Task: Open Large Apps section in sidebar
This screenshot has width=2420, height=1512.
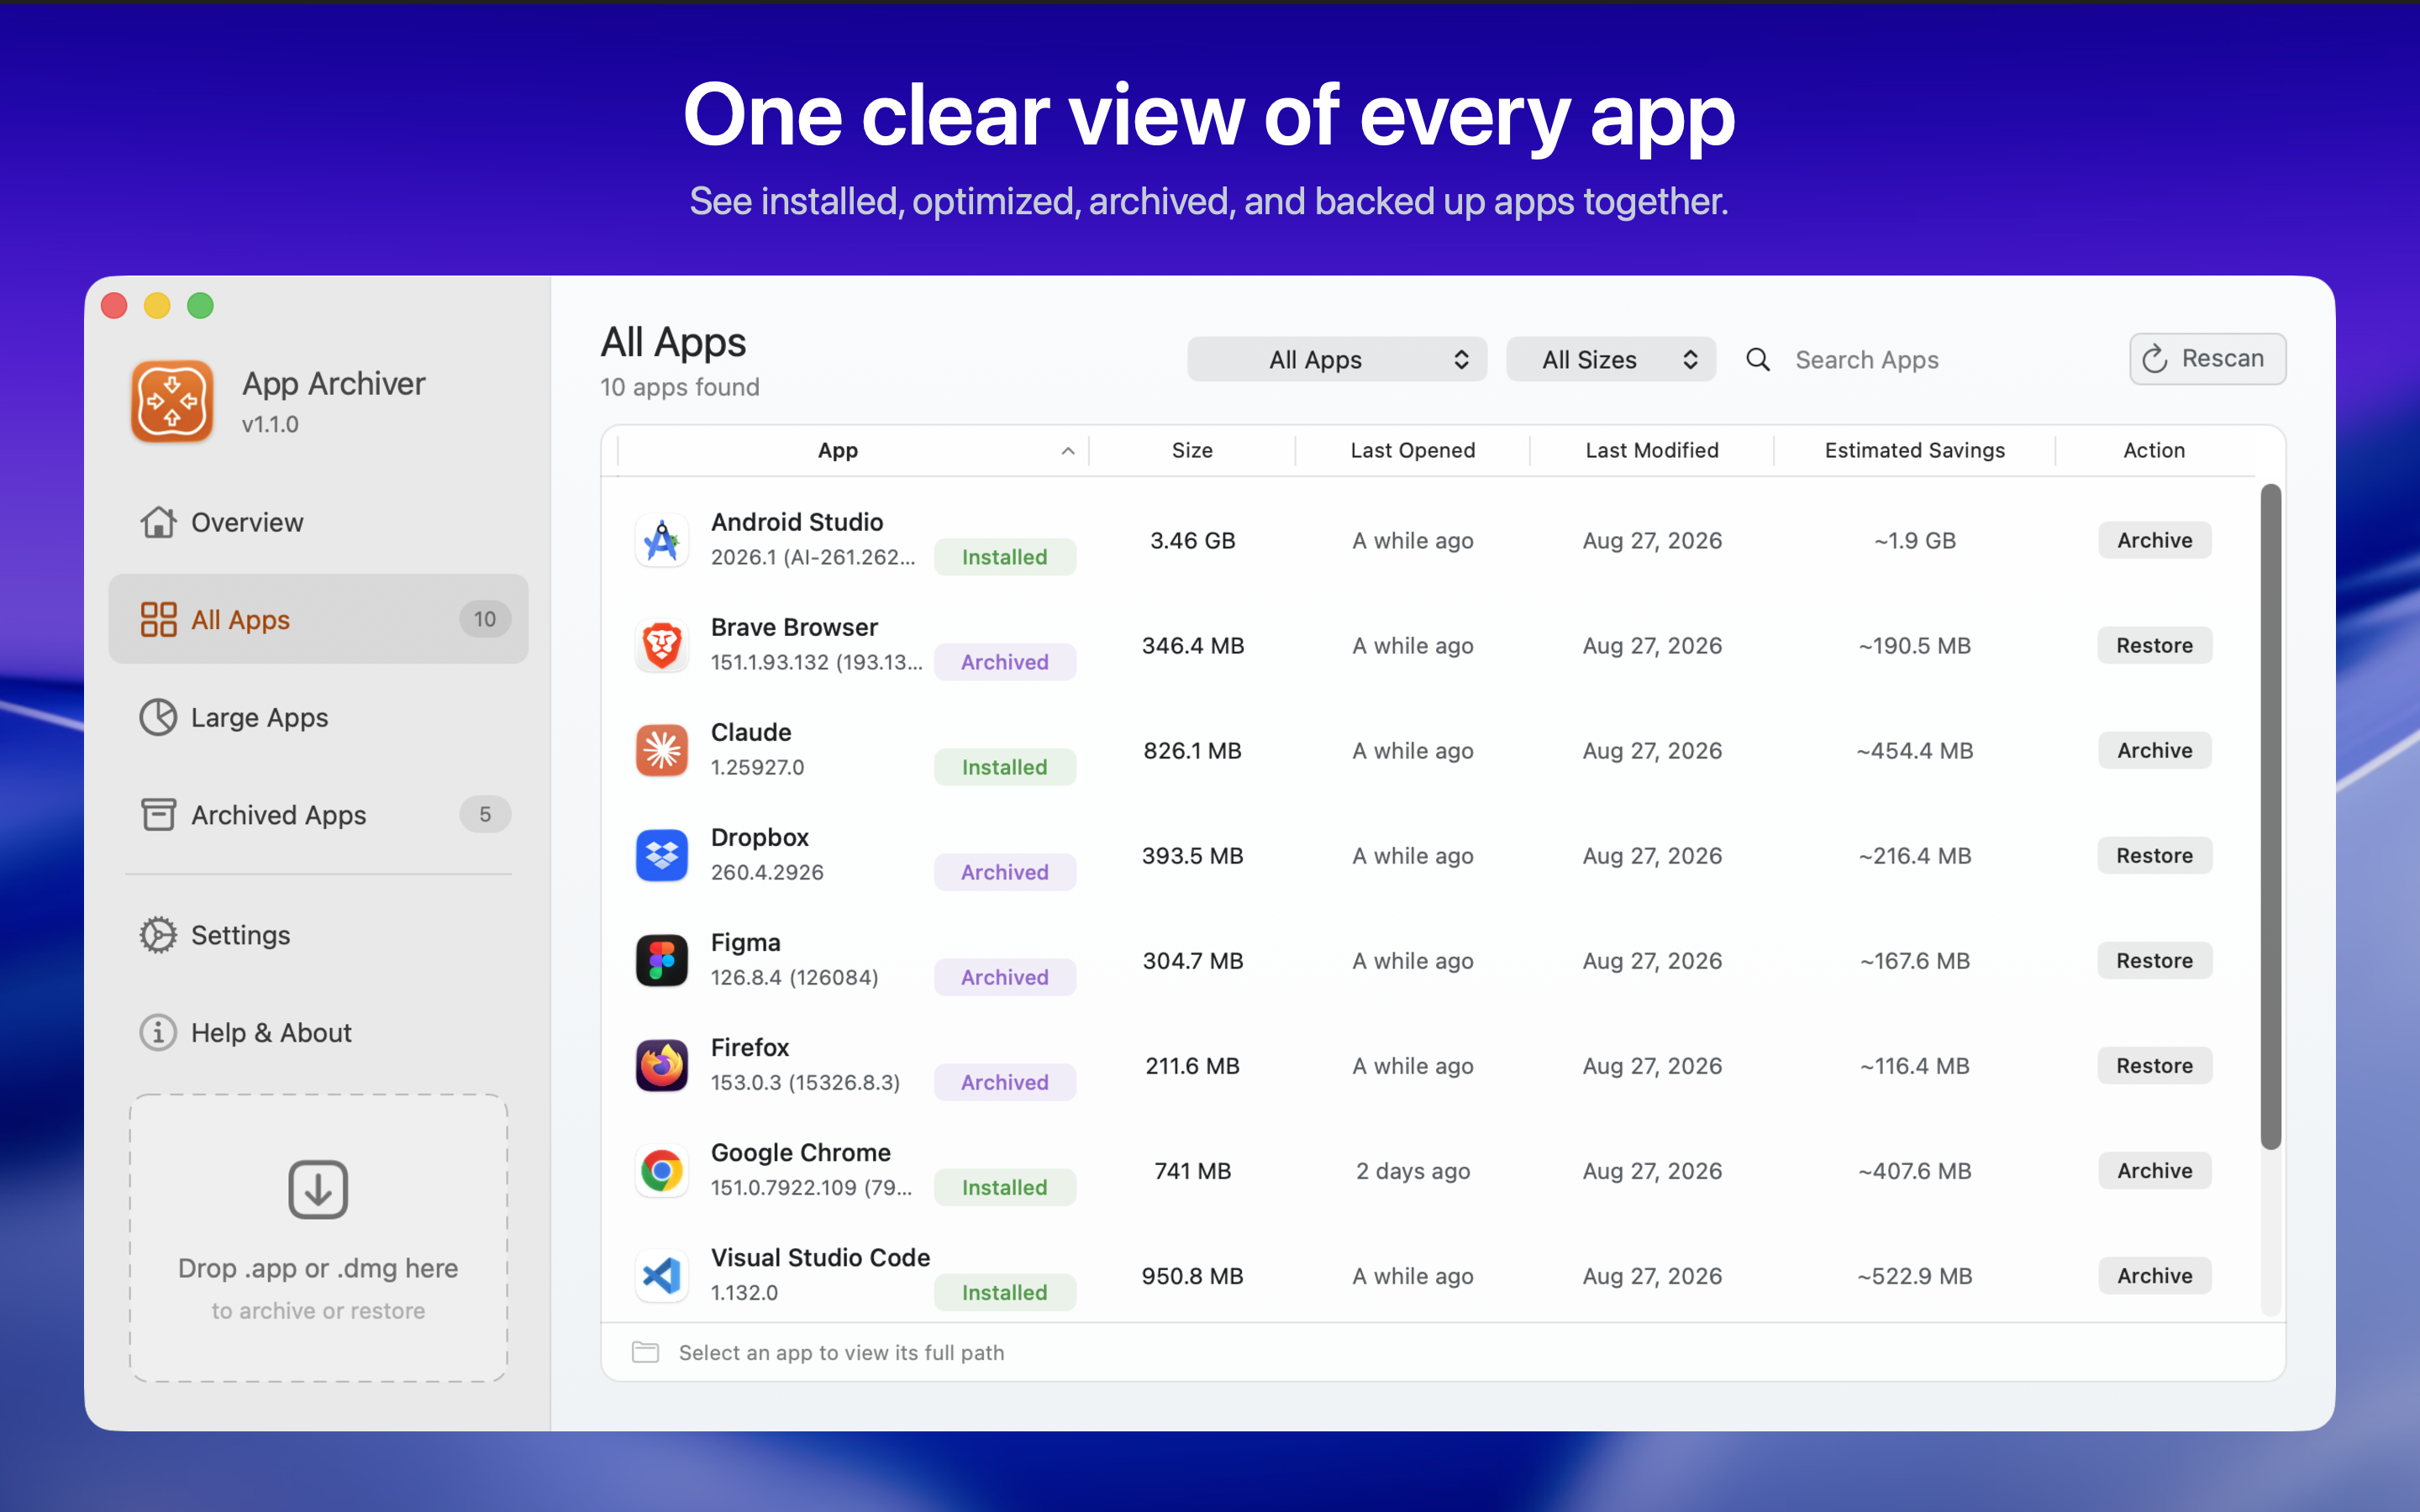Action: coord(318,717)
